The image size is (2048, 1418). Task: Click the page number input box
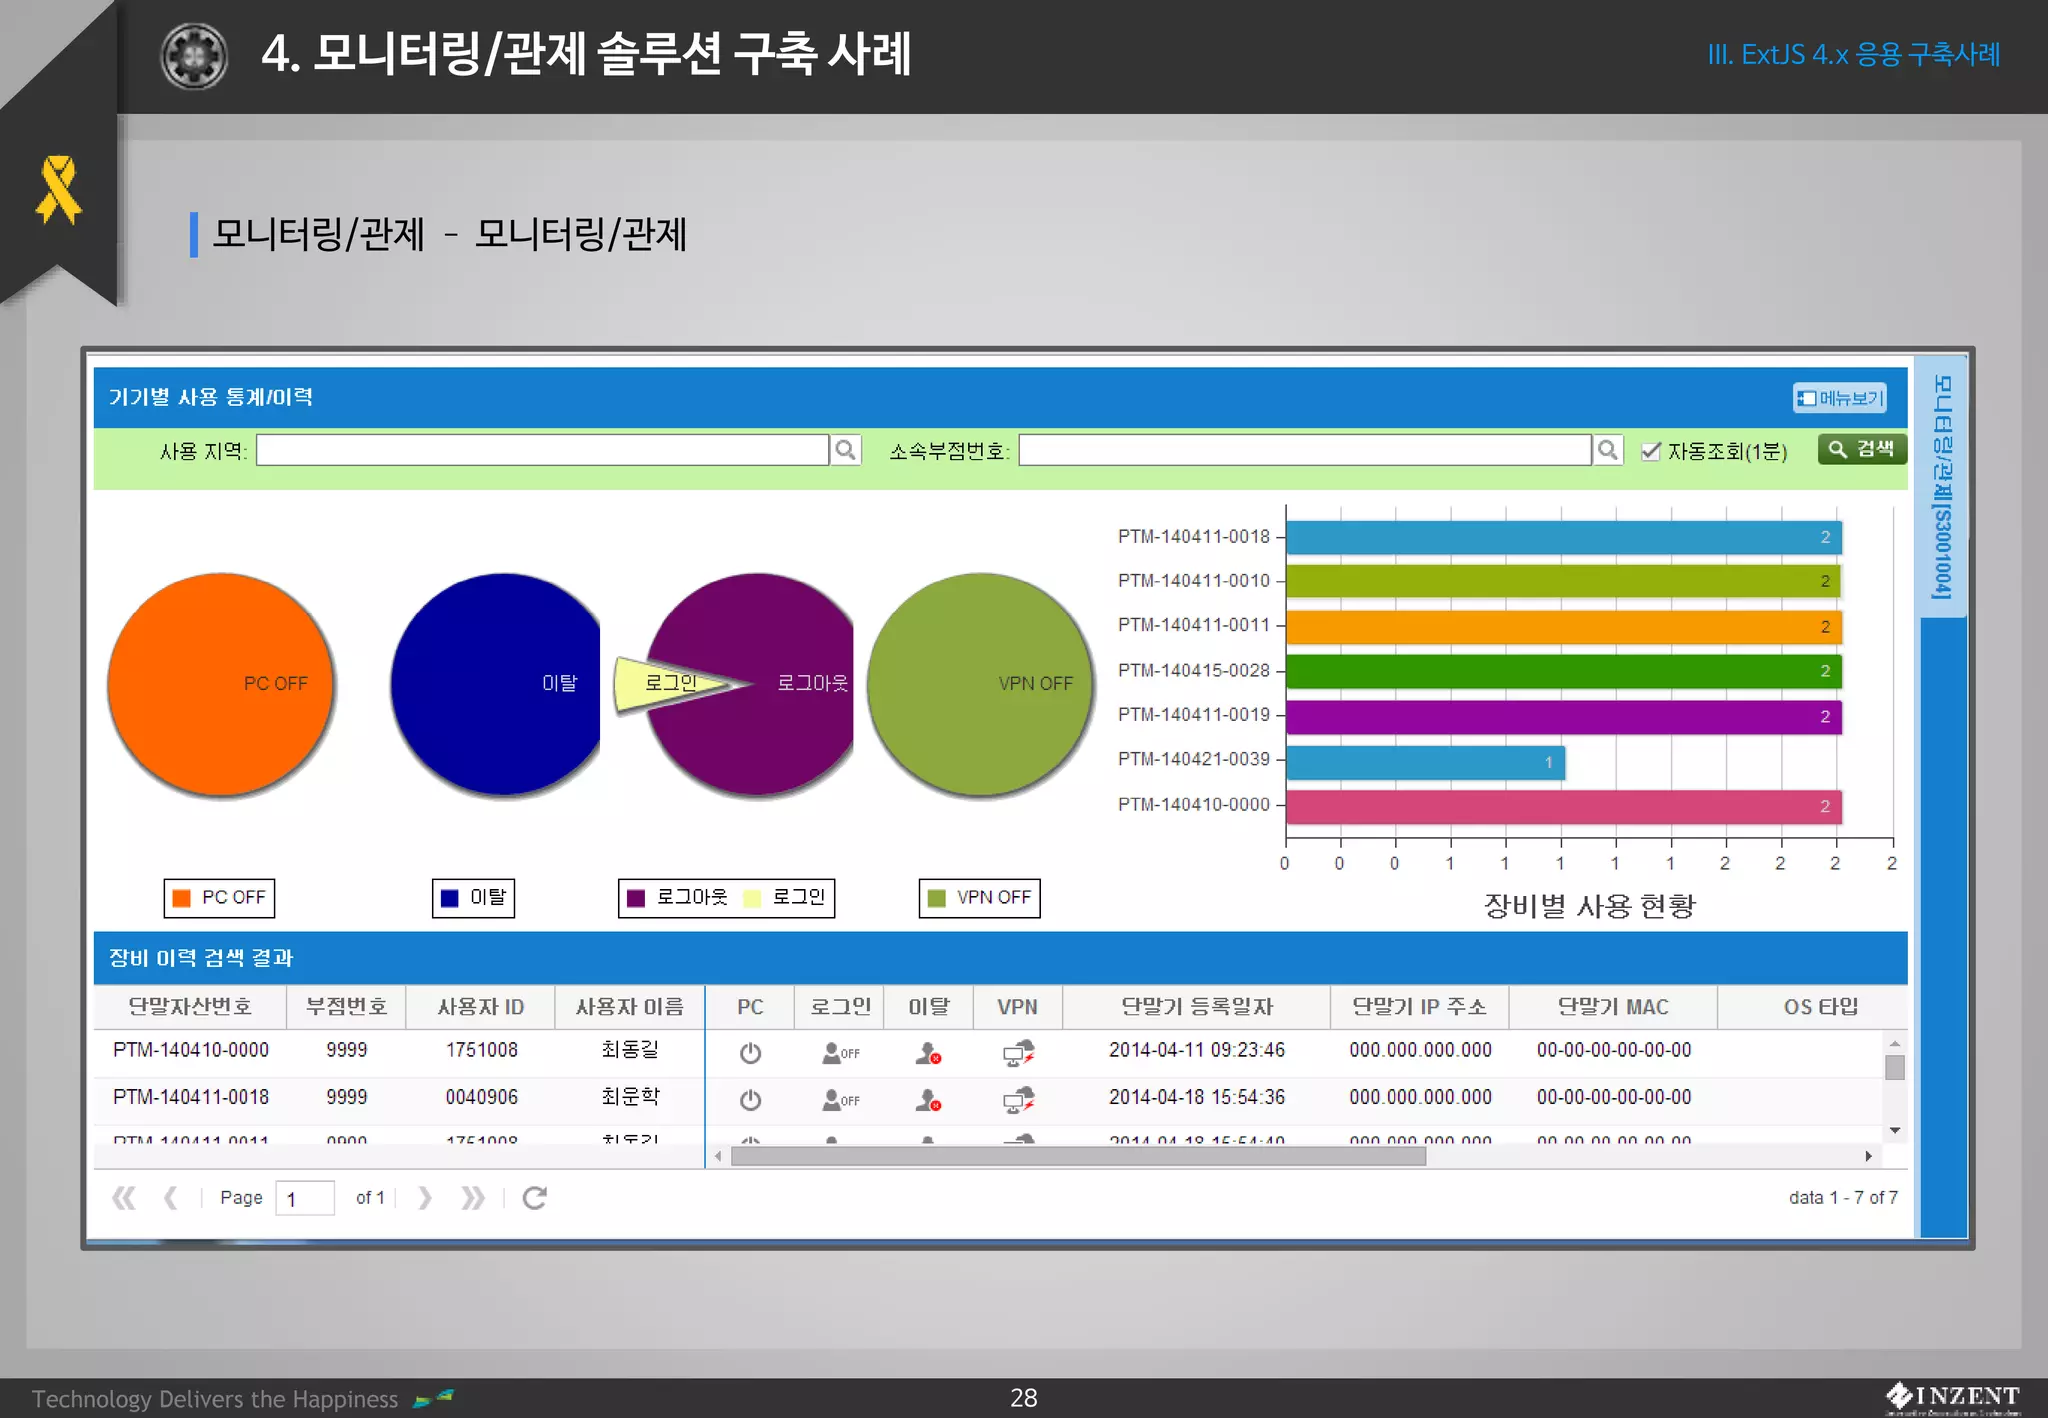305,1198
